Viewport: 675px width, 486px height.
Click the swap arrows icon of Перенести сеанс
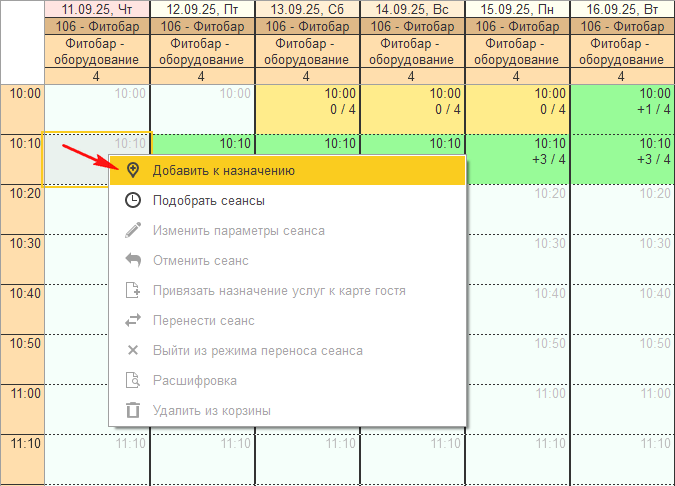(x=133, y=321)
